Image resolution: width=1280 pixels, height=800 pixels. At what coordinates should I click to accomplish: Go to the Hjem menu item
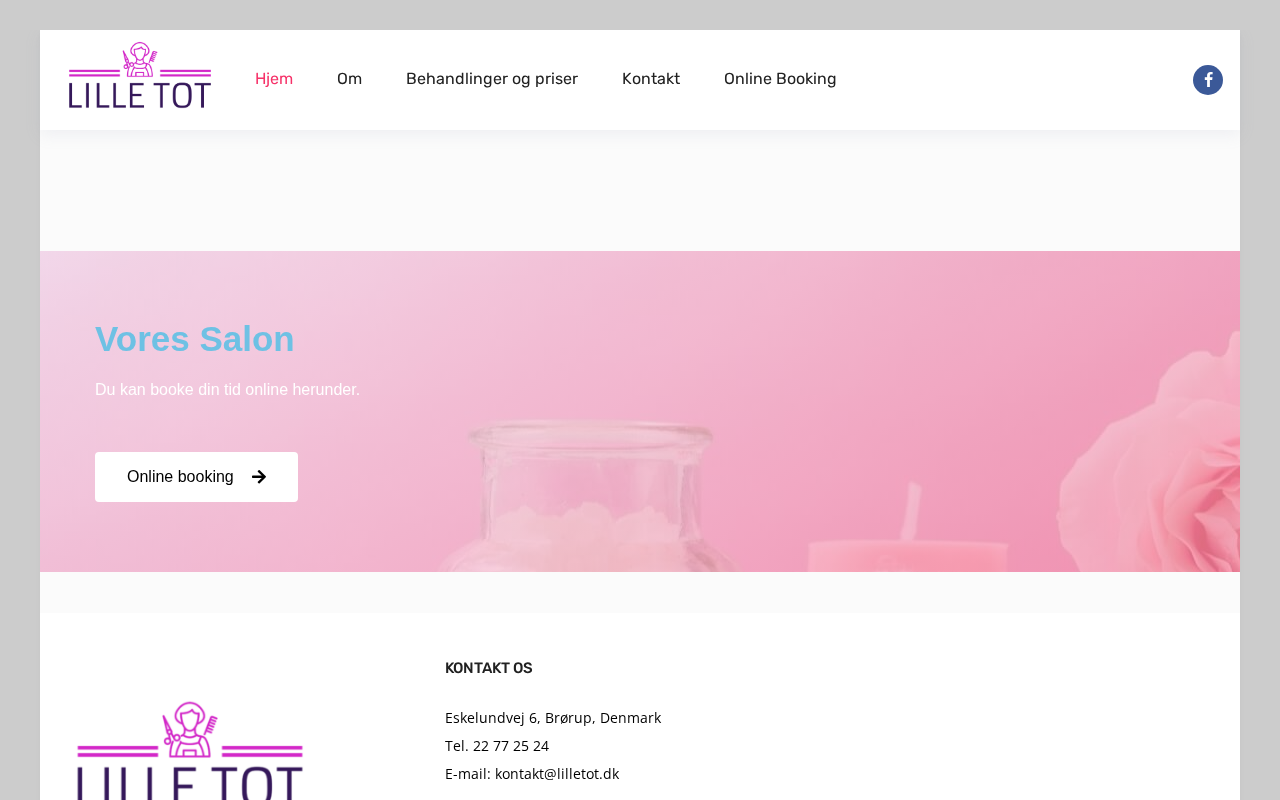click(x=274, y=79)
